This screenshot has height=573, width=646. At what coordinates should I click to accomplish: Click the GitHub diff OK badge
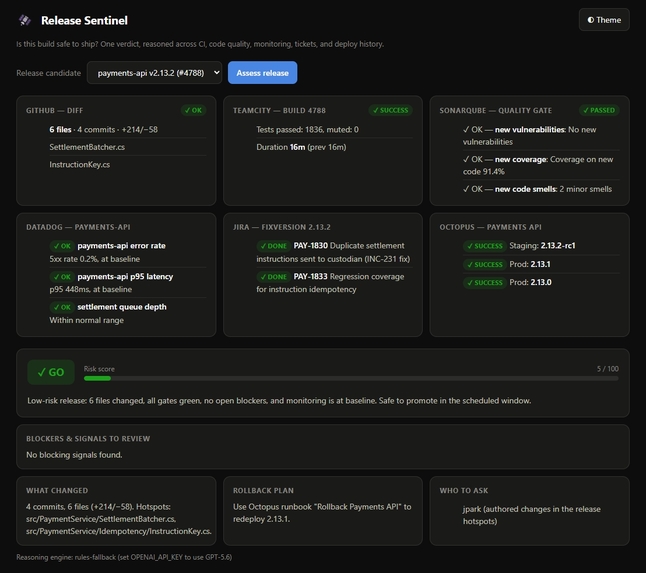pos(193,110)
